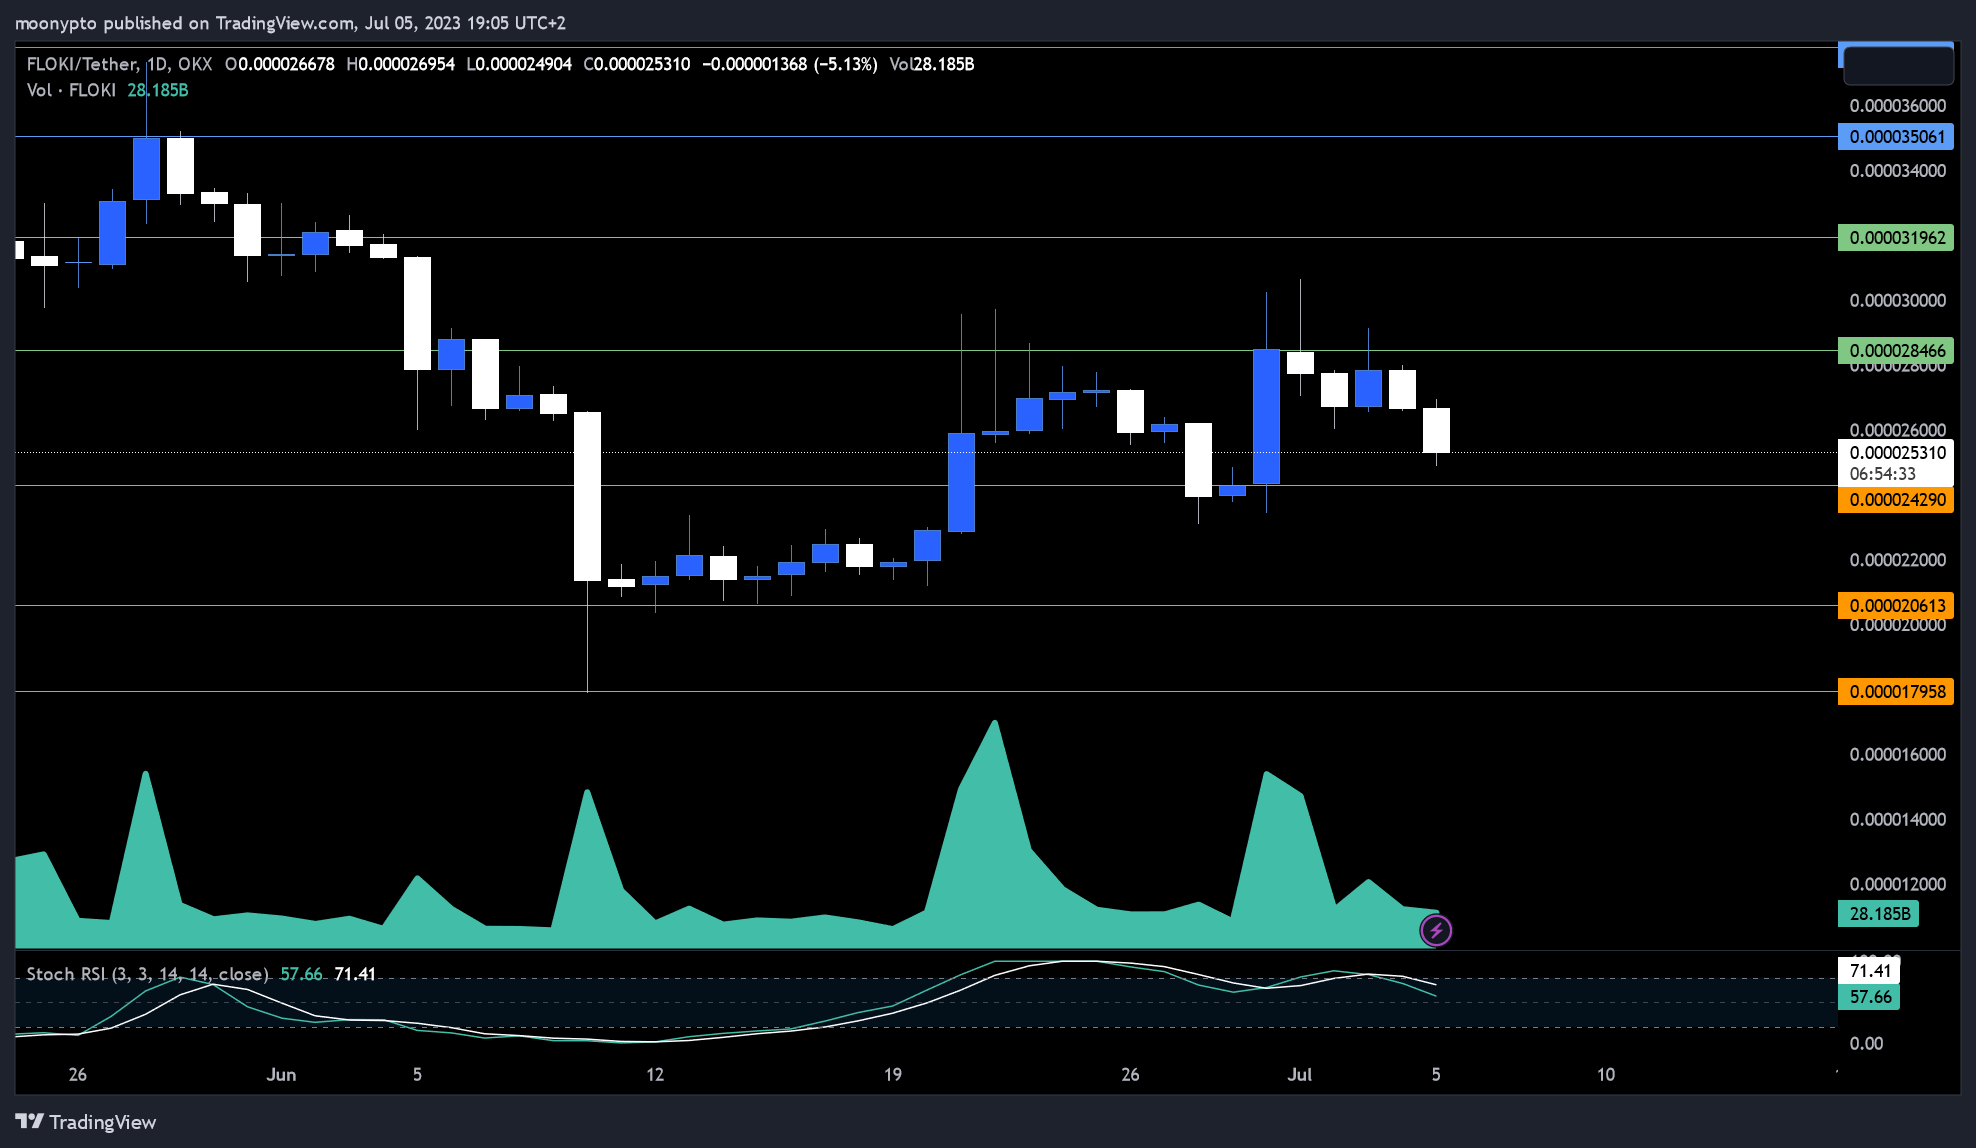1976x1148 pixels.
Task: Click the high value H0.000026954 in header
Action: (400, 64)
